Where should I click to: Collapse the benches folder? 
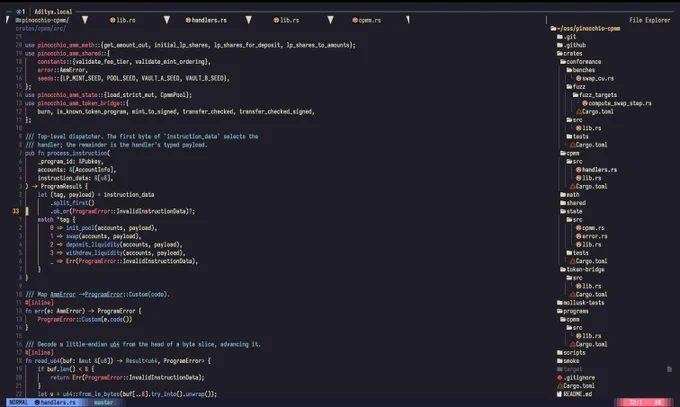click(569, 70)
